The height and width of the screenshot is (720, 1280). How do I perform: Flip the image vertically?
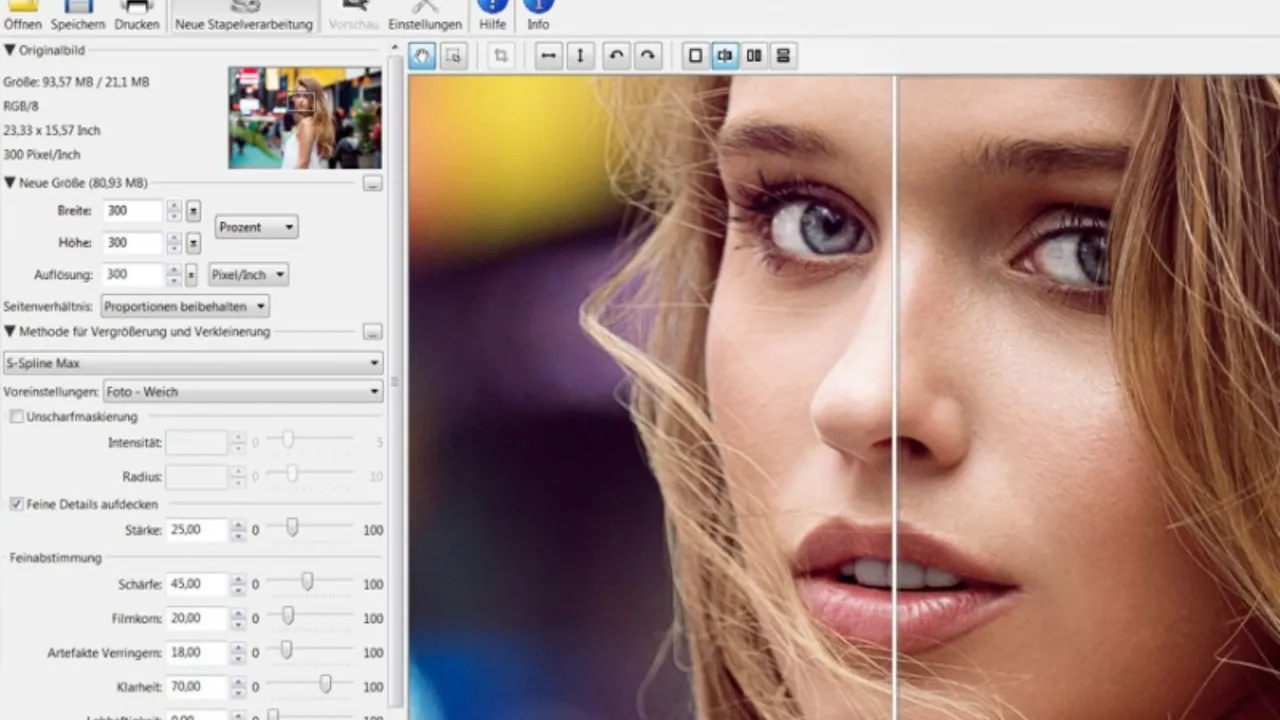coord(580,56)
